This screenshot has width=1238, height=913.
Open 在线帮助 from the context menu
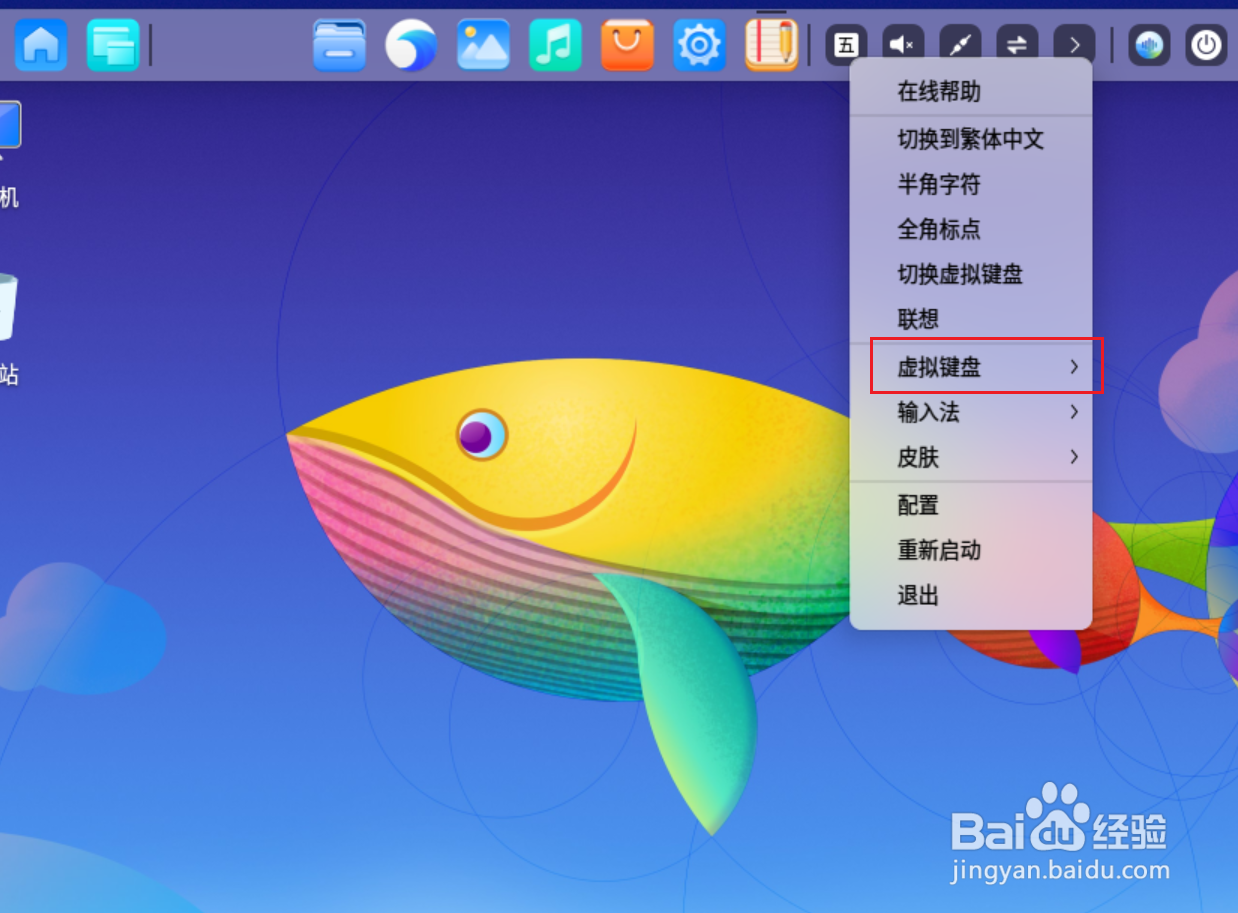click(x=970, y=92)
